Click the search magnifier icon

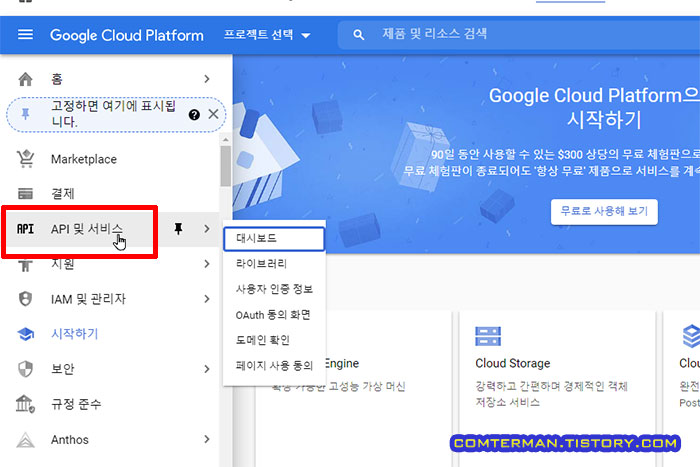pos(358,35)
